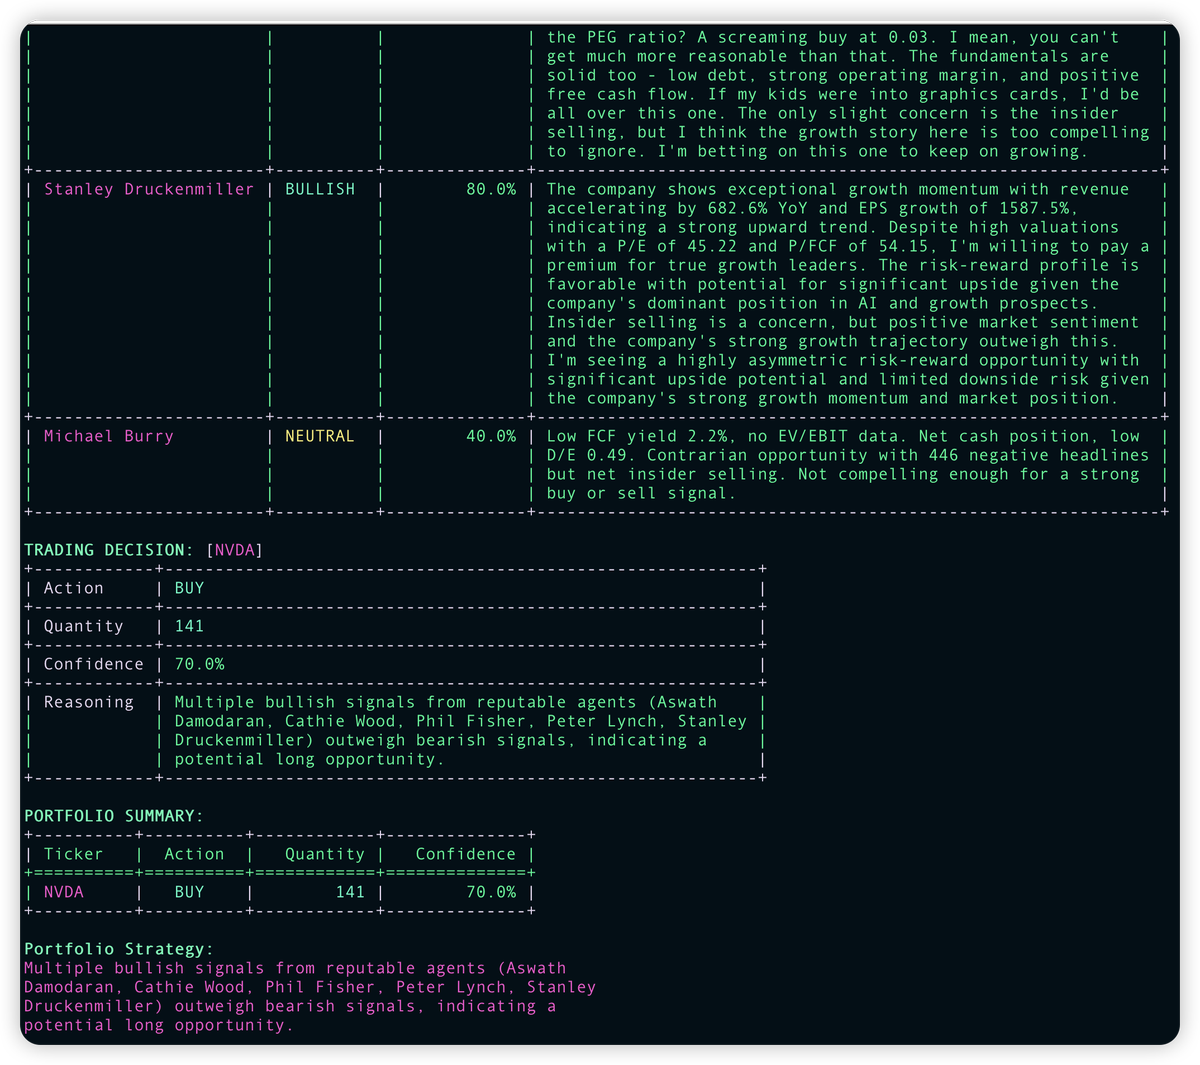Click the 70.0% value in trading decision table

pos(200,664)
